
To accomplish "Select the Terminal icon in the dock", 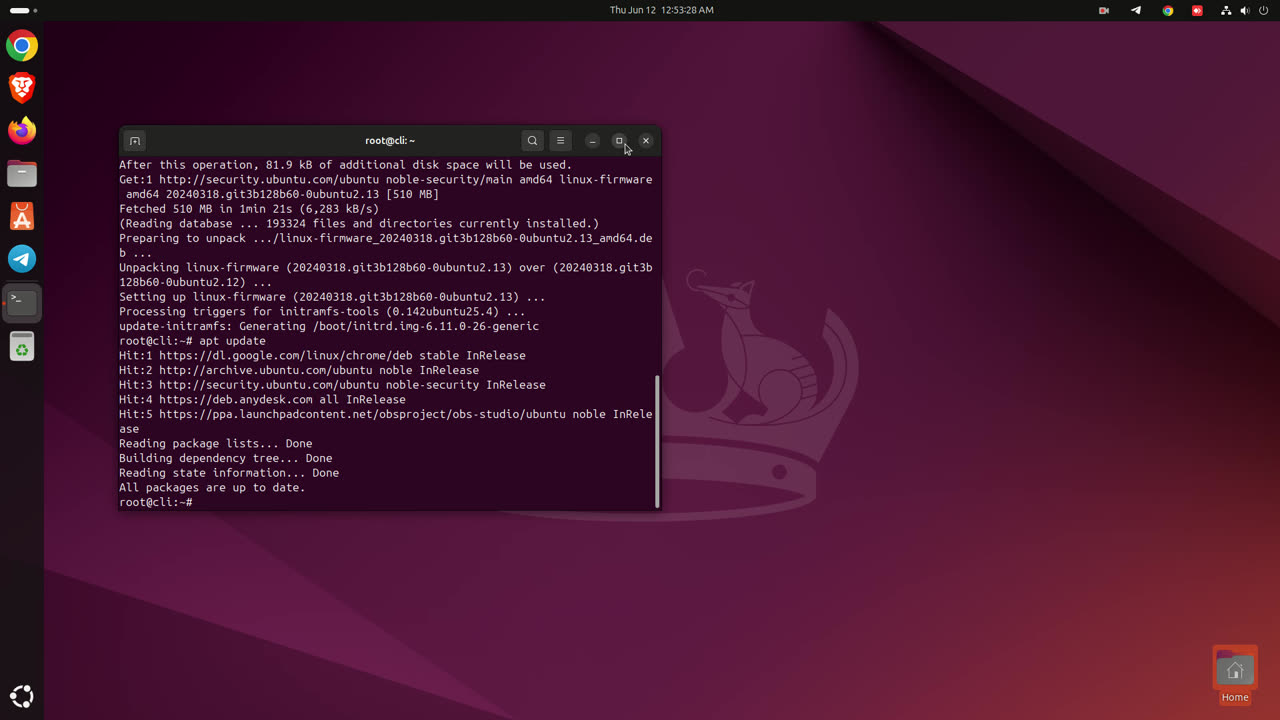I will pos(22,302).
